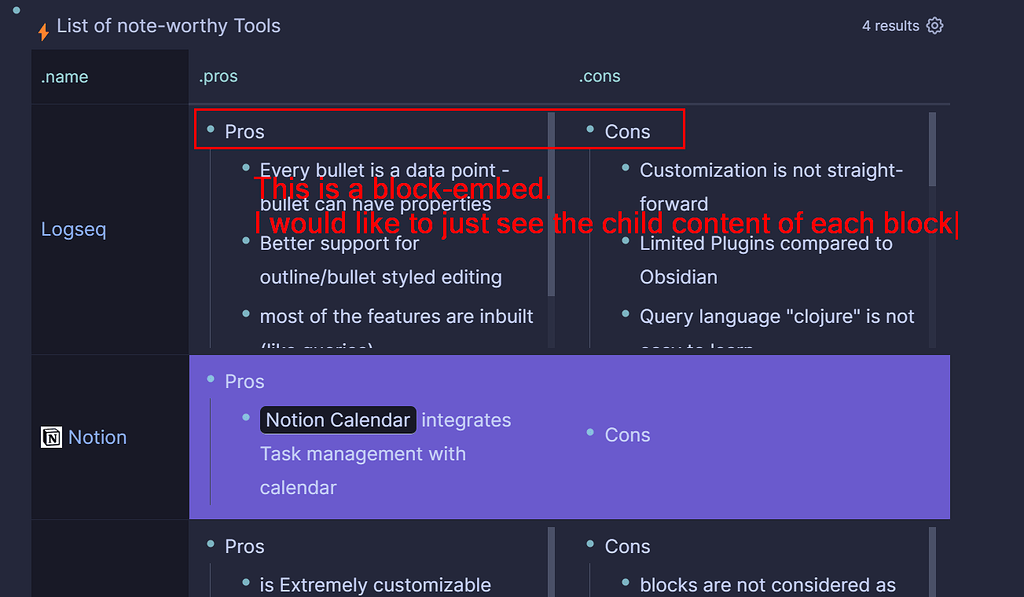Open the Notion page link
Screen dimensions: 1024x597
tap(98, 436)
